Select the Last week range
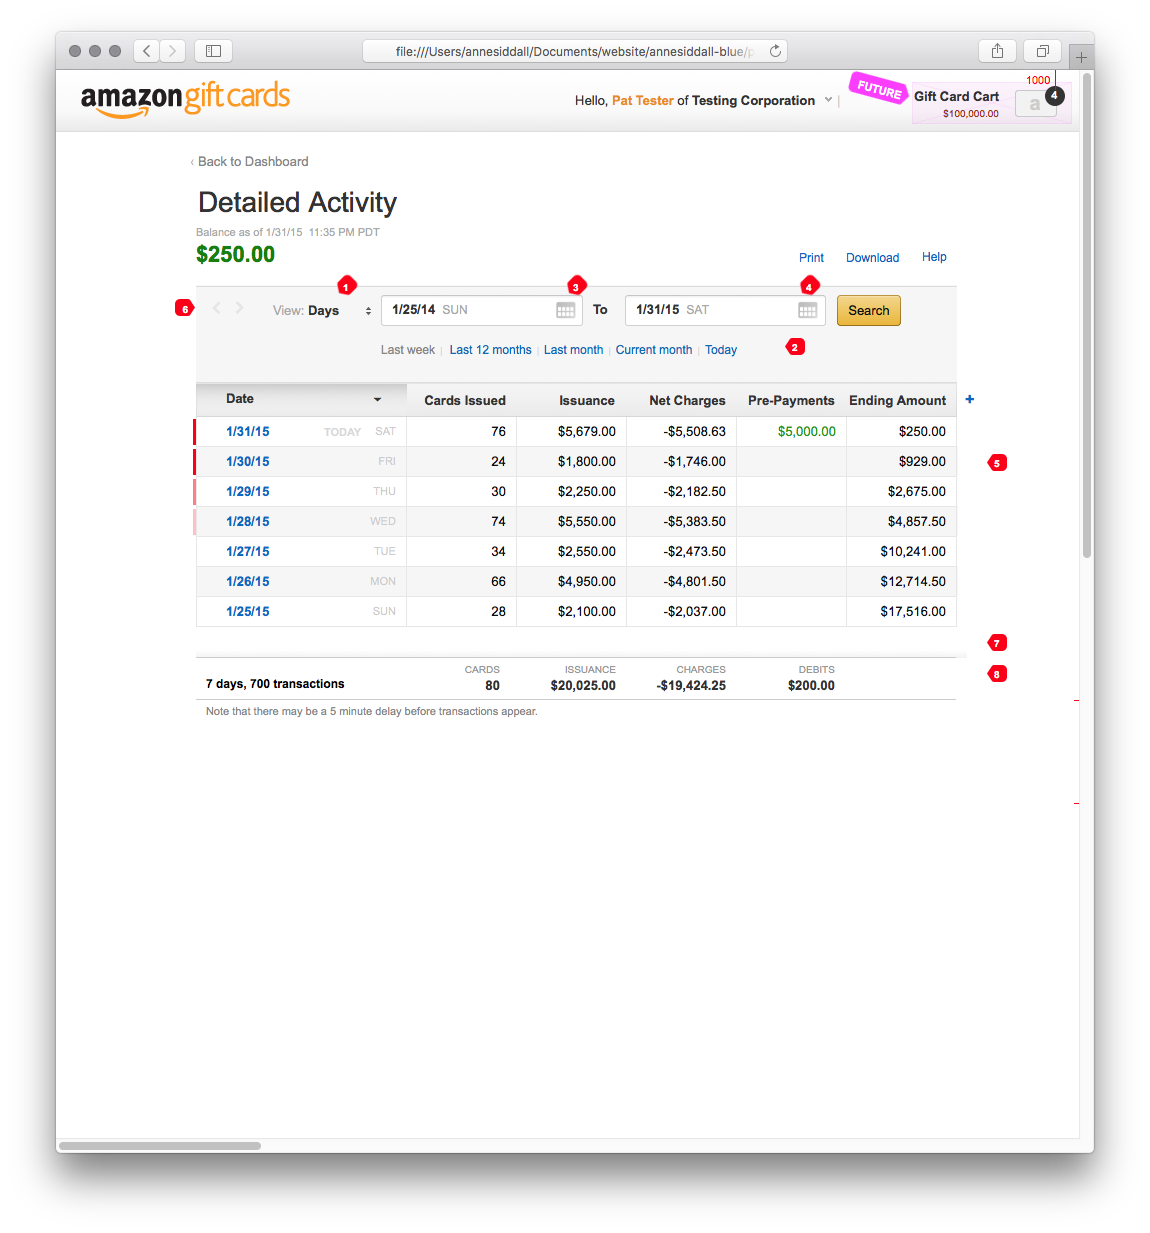 click(407, 350)
